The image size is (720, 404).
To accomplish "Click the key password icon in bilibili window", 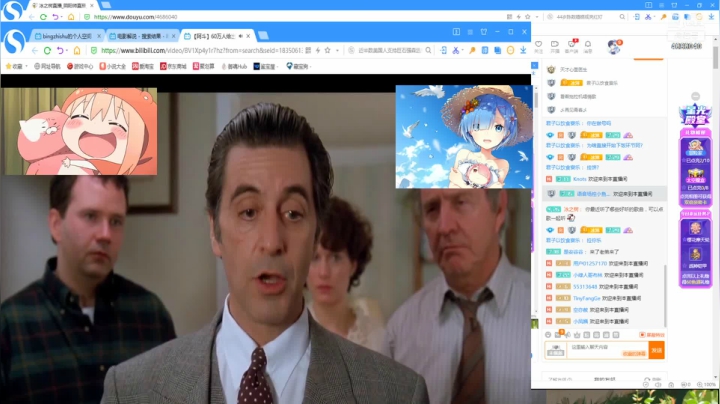I will pos(472,50).
